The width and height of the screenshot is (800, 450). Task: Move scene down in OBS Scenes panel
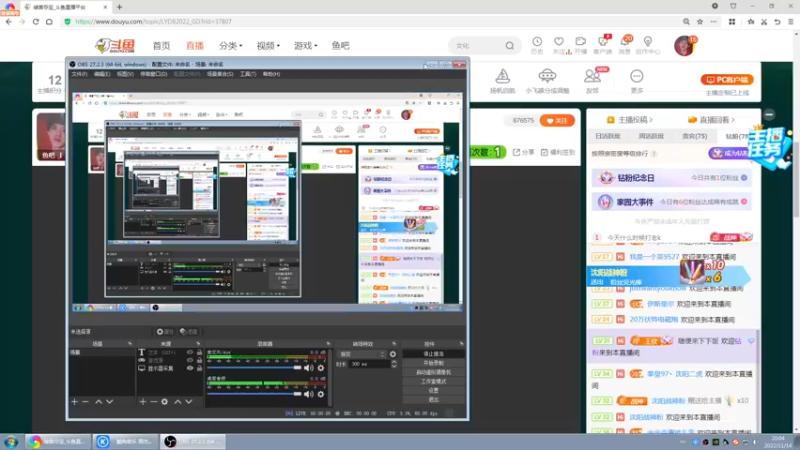109,402
